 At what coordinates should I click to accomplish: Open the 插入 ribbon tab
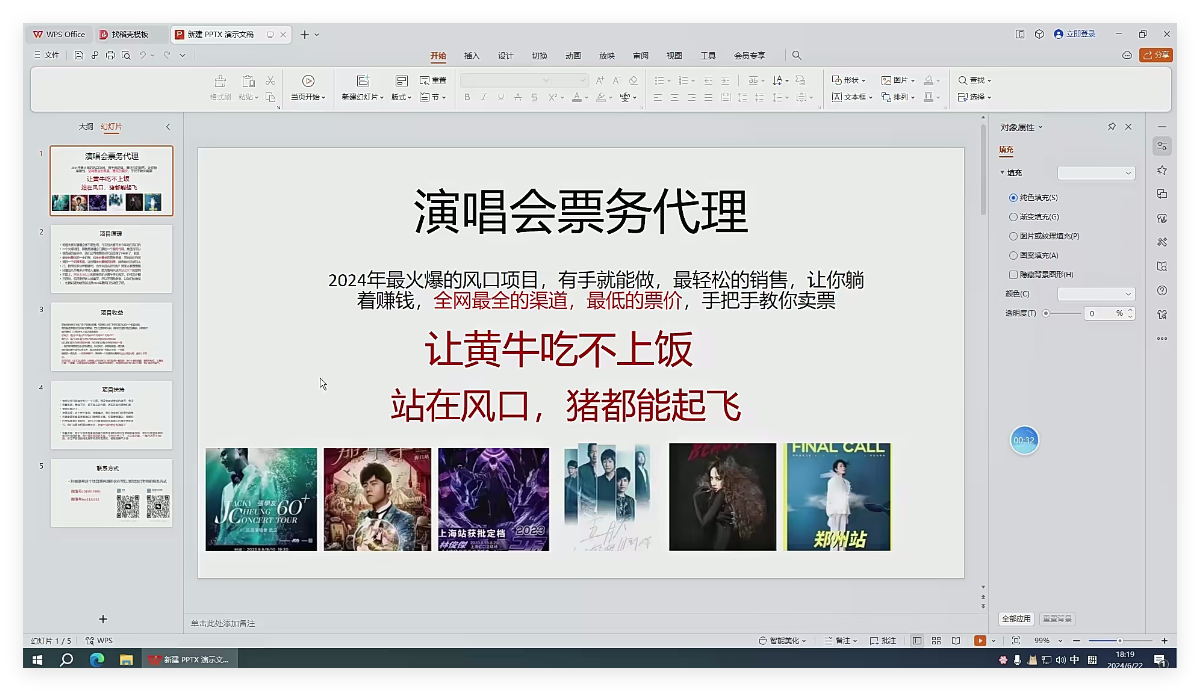click(x=472, y=55)
